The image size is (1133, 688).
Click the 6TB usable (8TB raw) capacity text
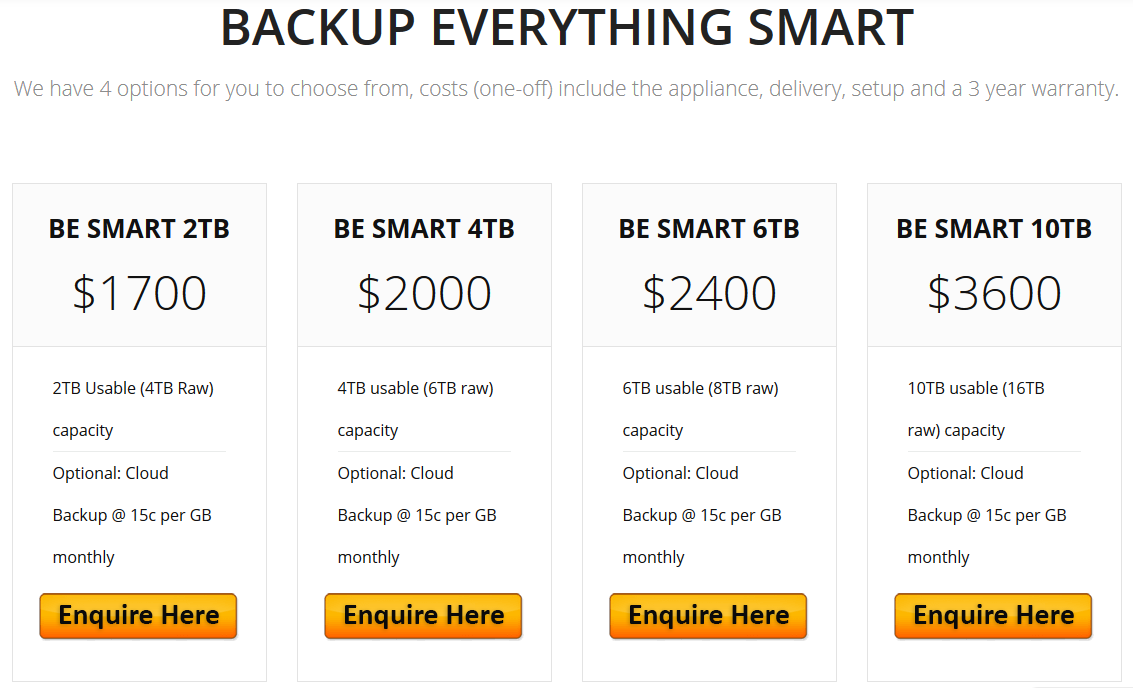pos(701,409)
